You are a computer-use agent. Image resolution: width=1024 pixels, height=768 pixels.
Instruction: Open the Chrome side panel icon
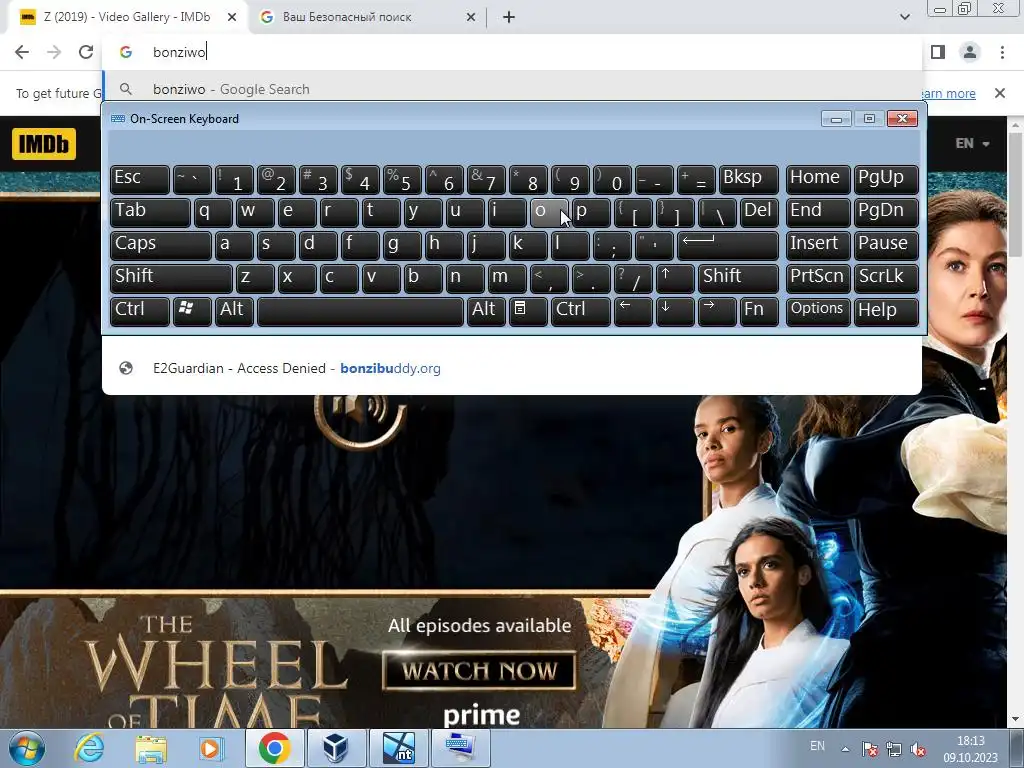click(x=938, y=52)
